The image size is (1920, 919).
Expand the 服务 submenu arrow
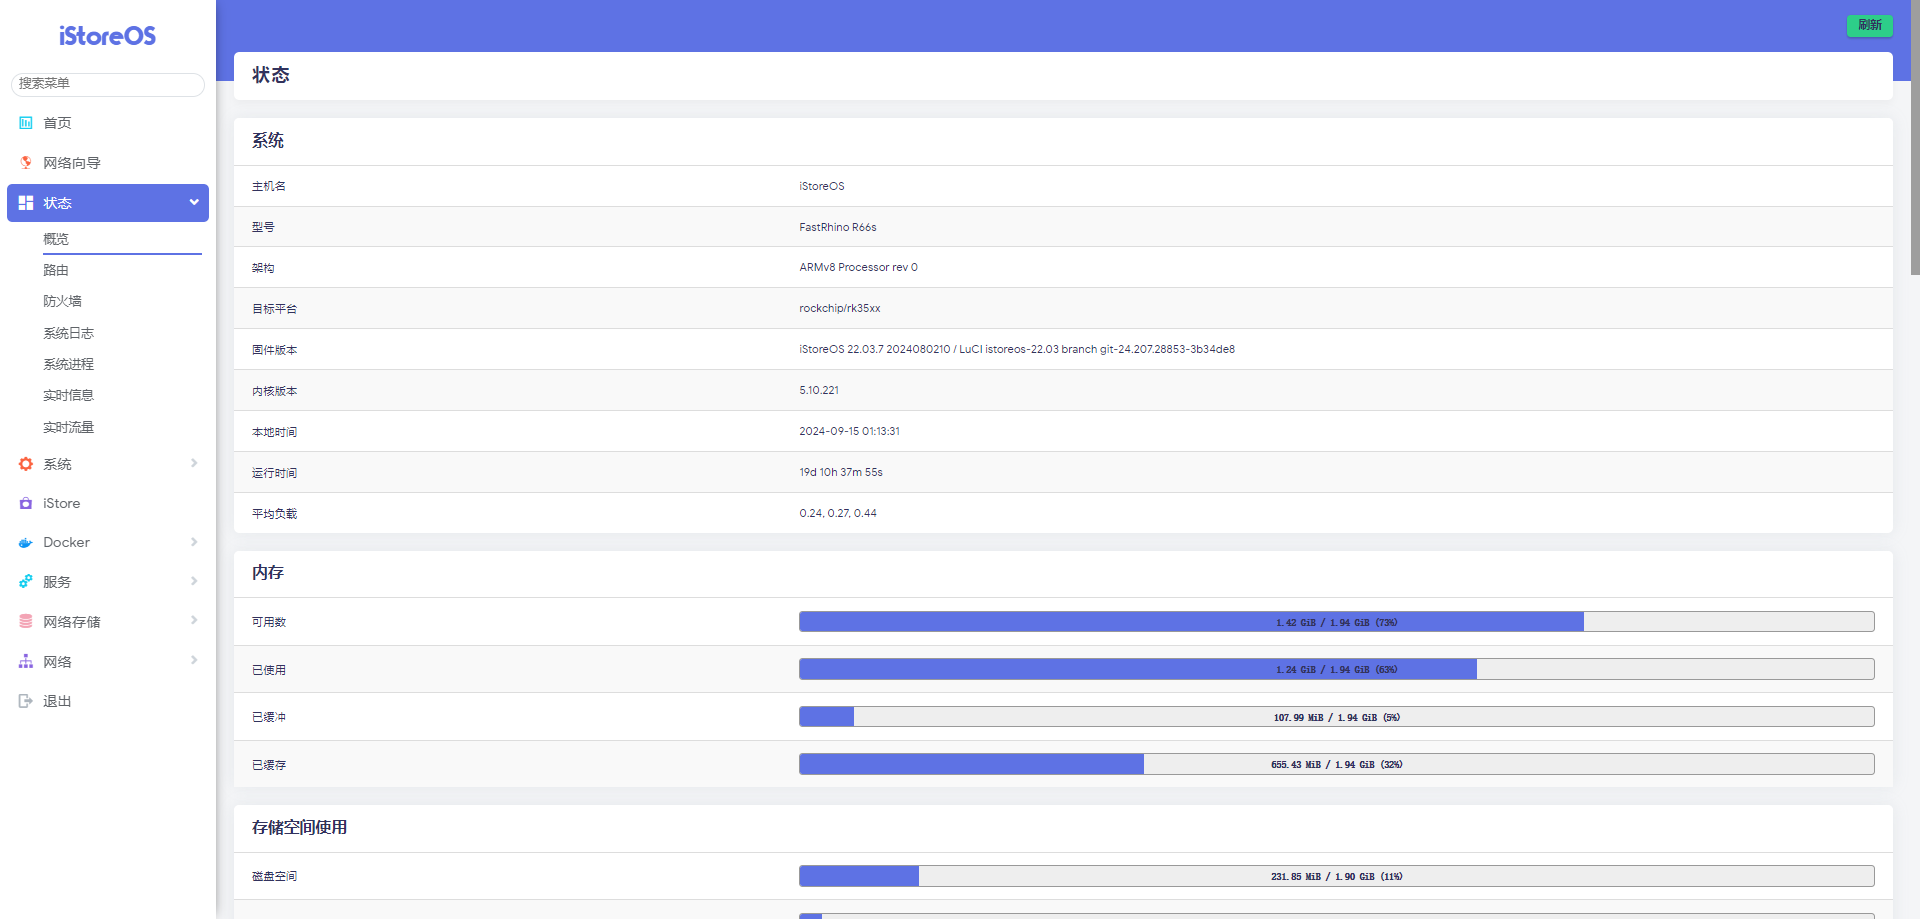[x=194, y=581]
